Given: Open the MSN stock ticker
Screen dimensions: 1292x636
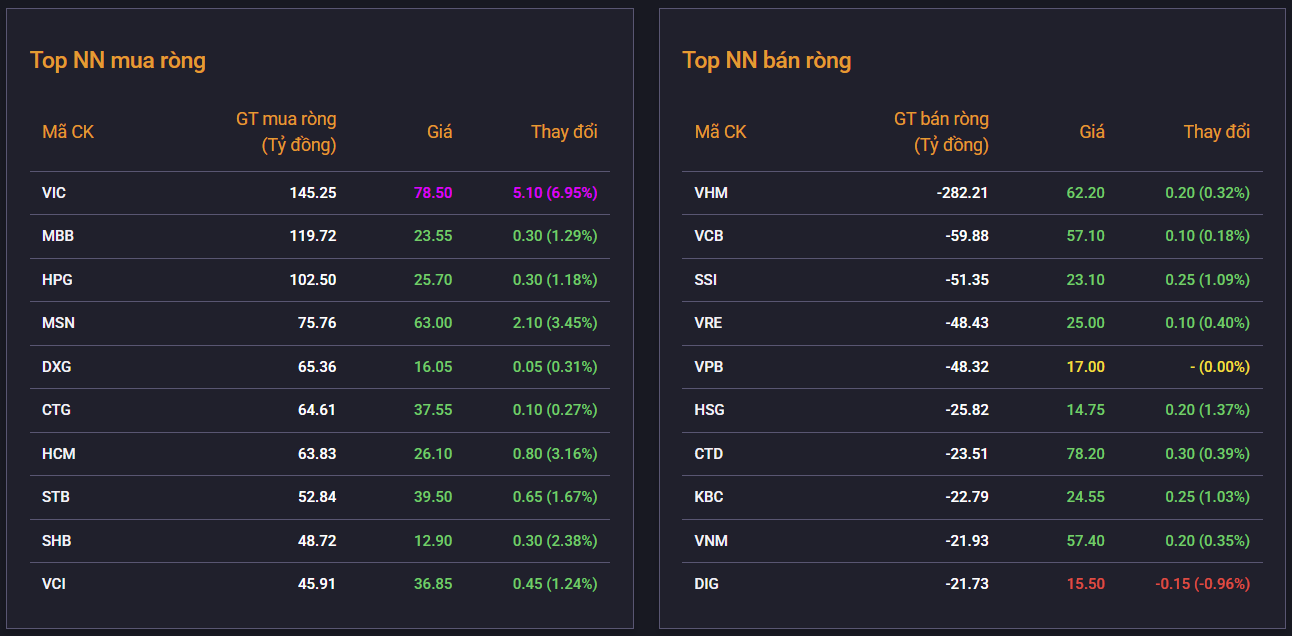Looking at the screenshot, I should 58,323.
